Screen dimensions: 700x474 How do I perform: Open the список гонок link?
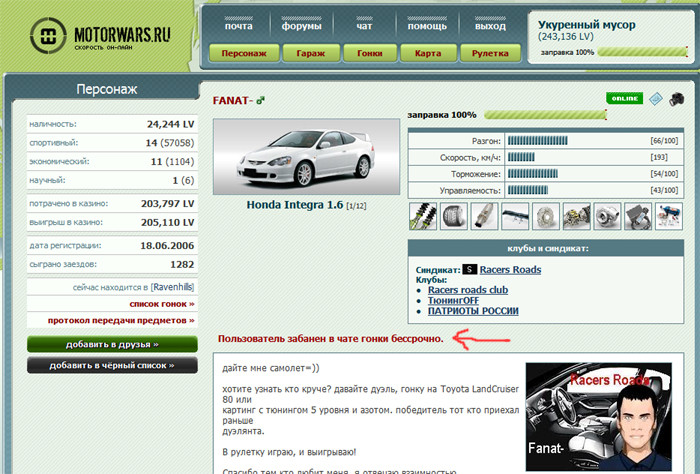[162, 304]
